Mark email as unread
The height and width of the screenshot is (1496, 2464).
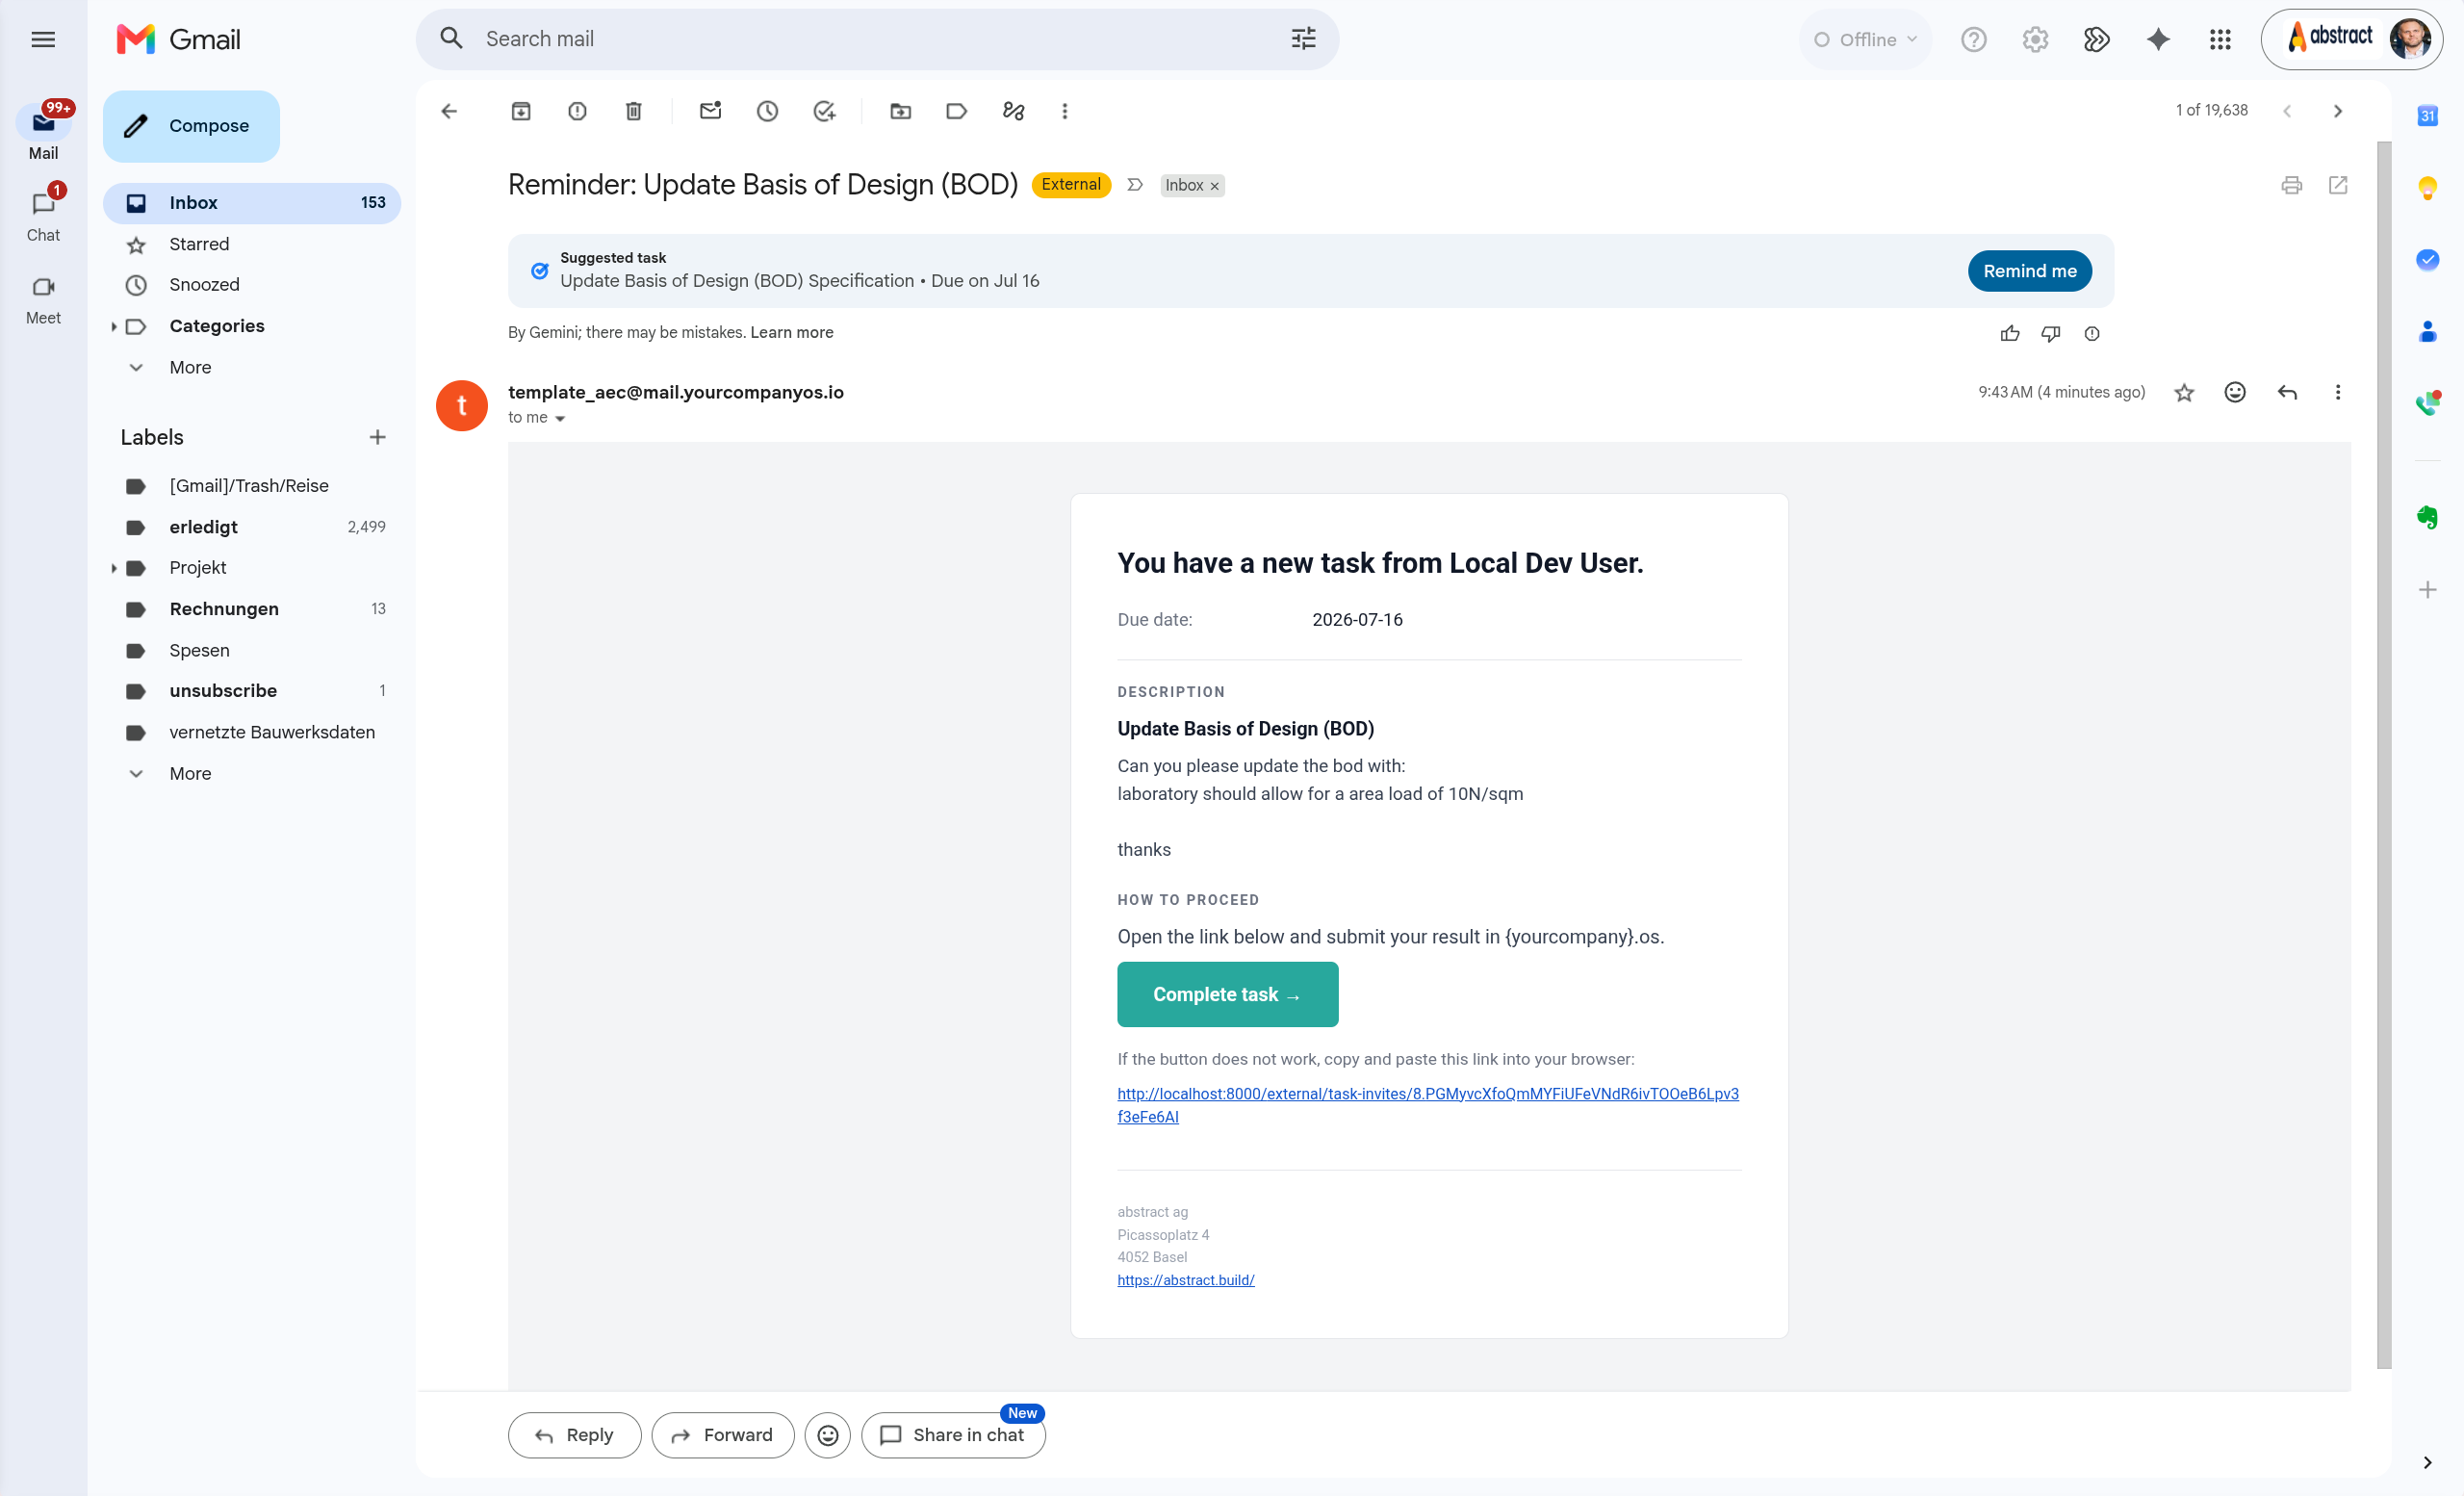coord(710,111)
